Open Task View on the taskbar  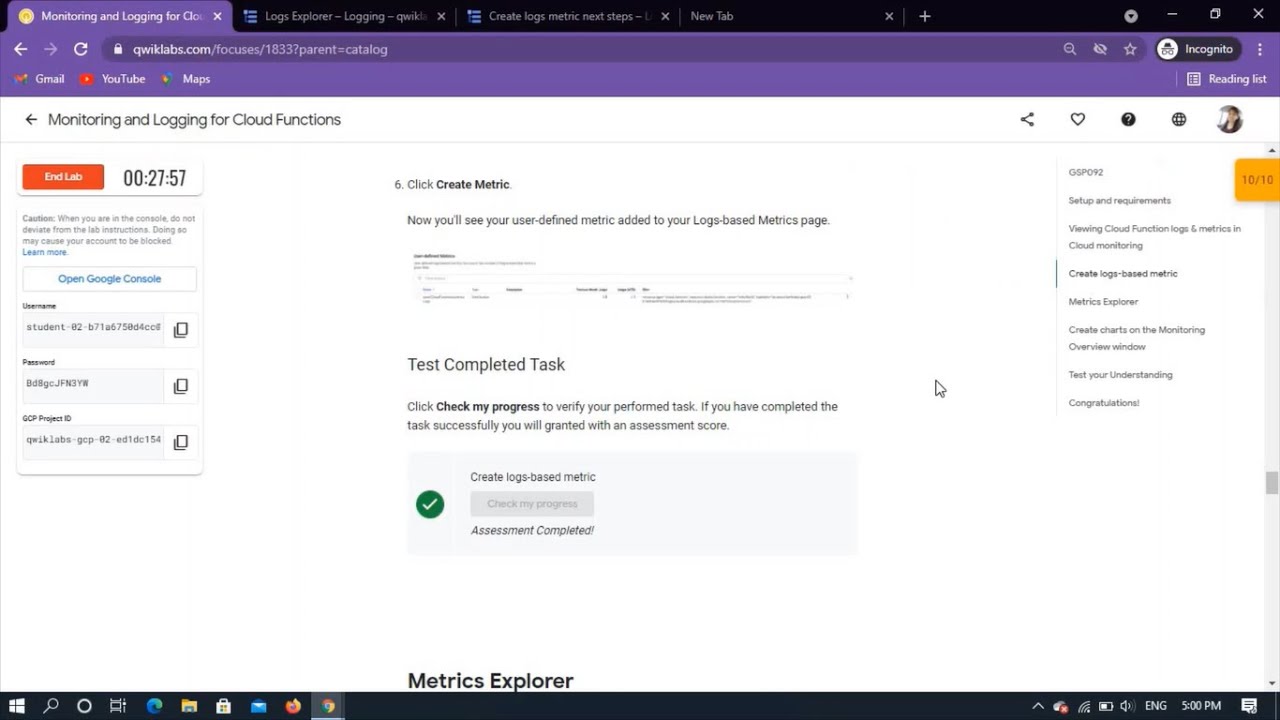118,706
